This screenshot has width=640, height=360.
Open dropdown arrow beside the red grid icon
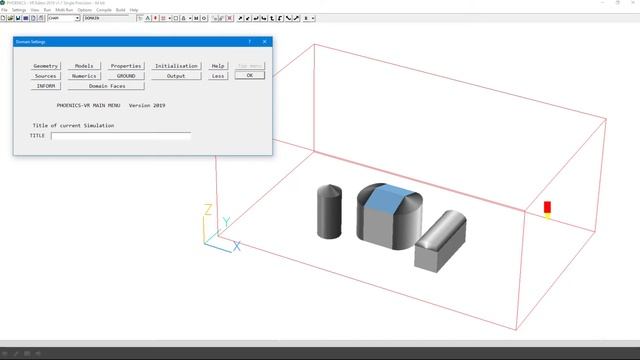point(169,18)
